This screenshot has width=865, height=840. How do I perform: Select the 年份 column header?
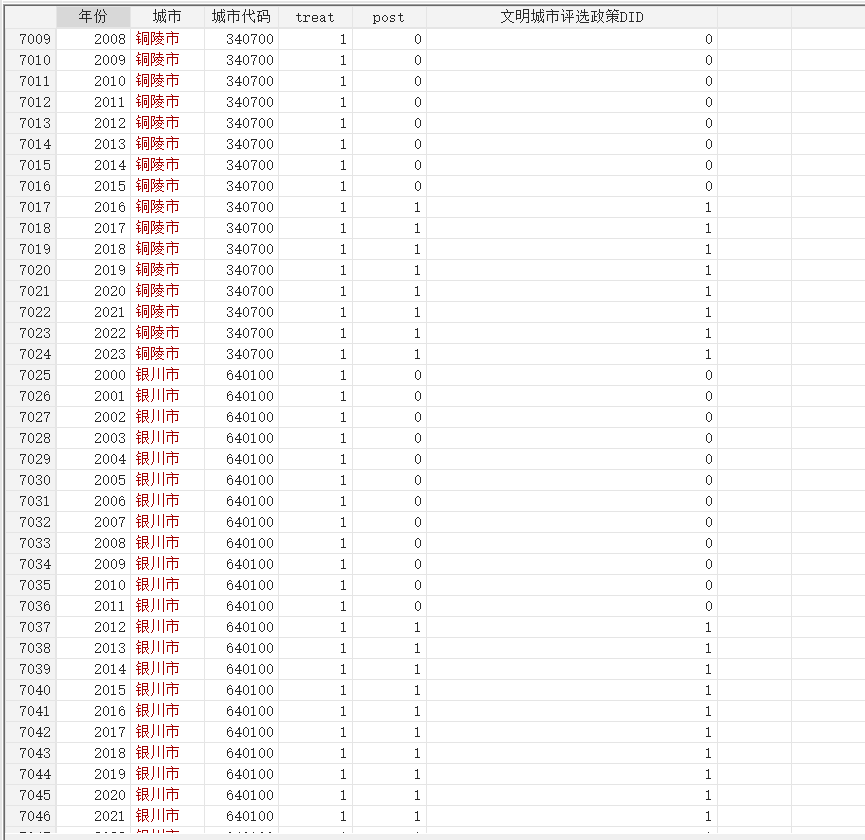point(93,17)
